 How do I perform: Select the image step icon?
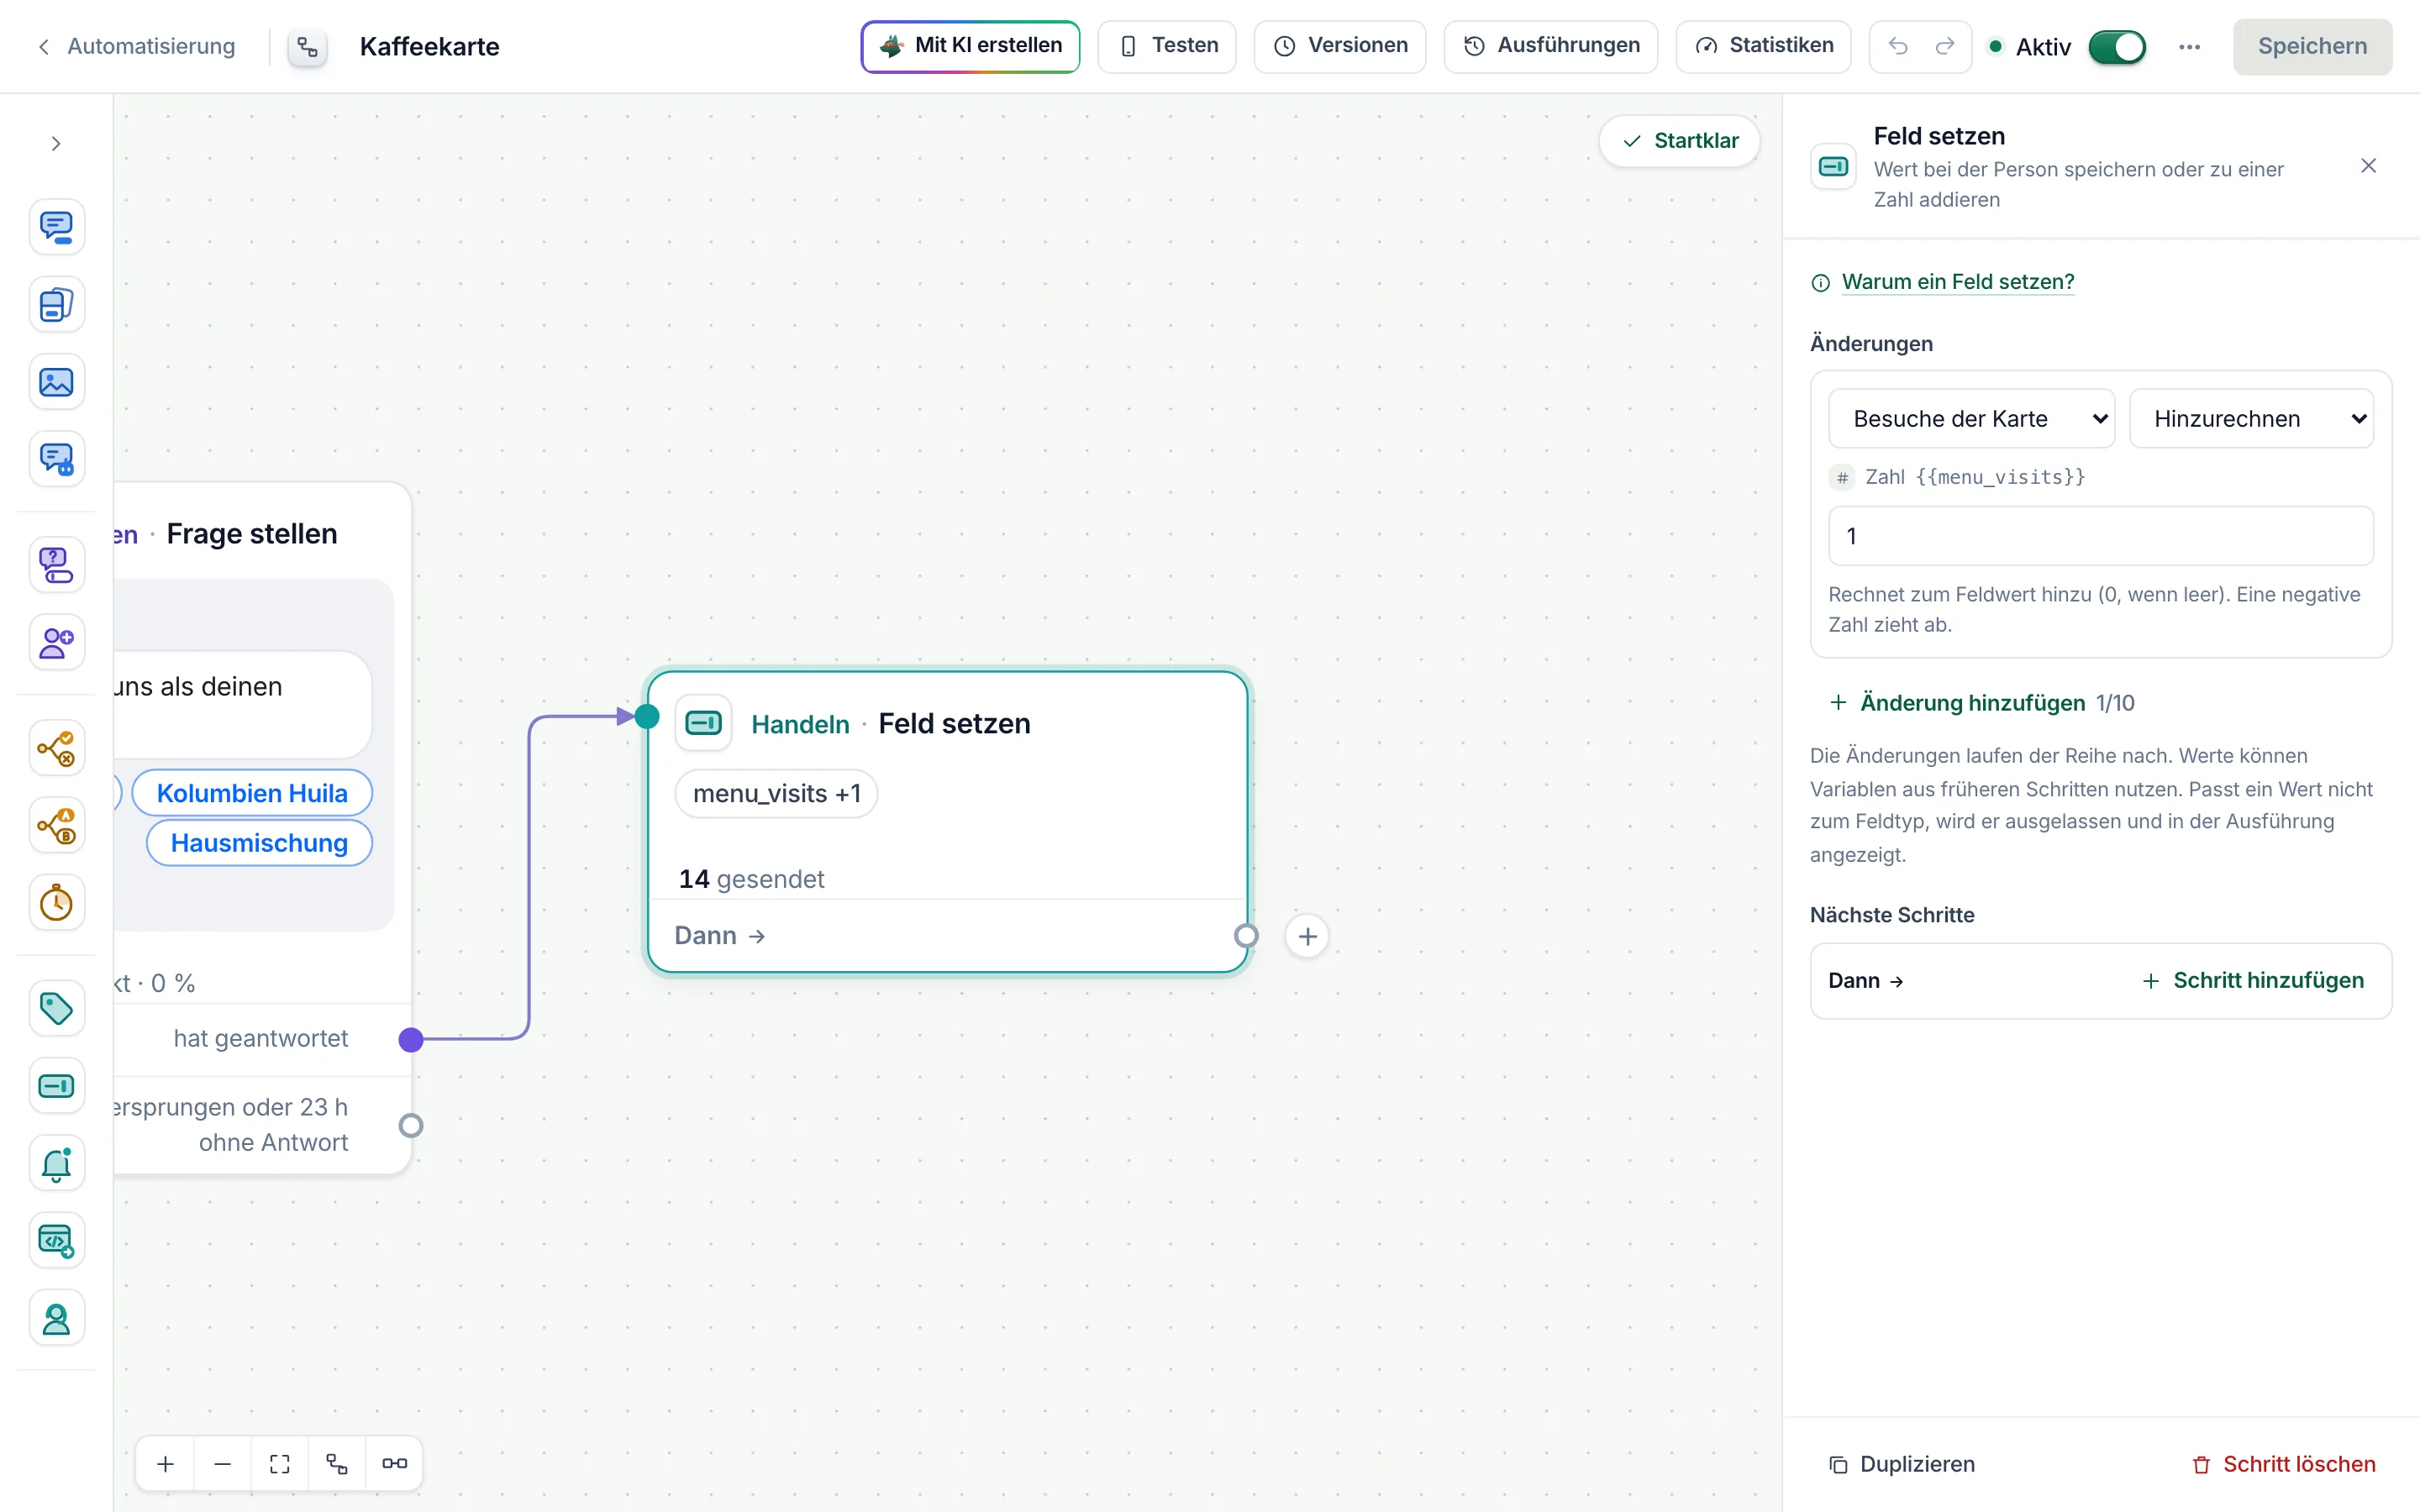[56, 382]
